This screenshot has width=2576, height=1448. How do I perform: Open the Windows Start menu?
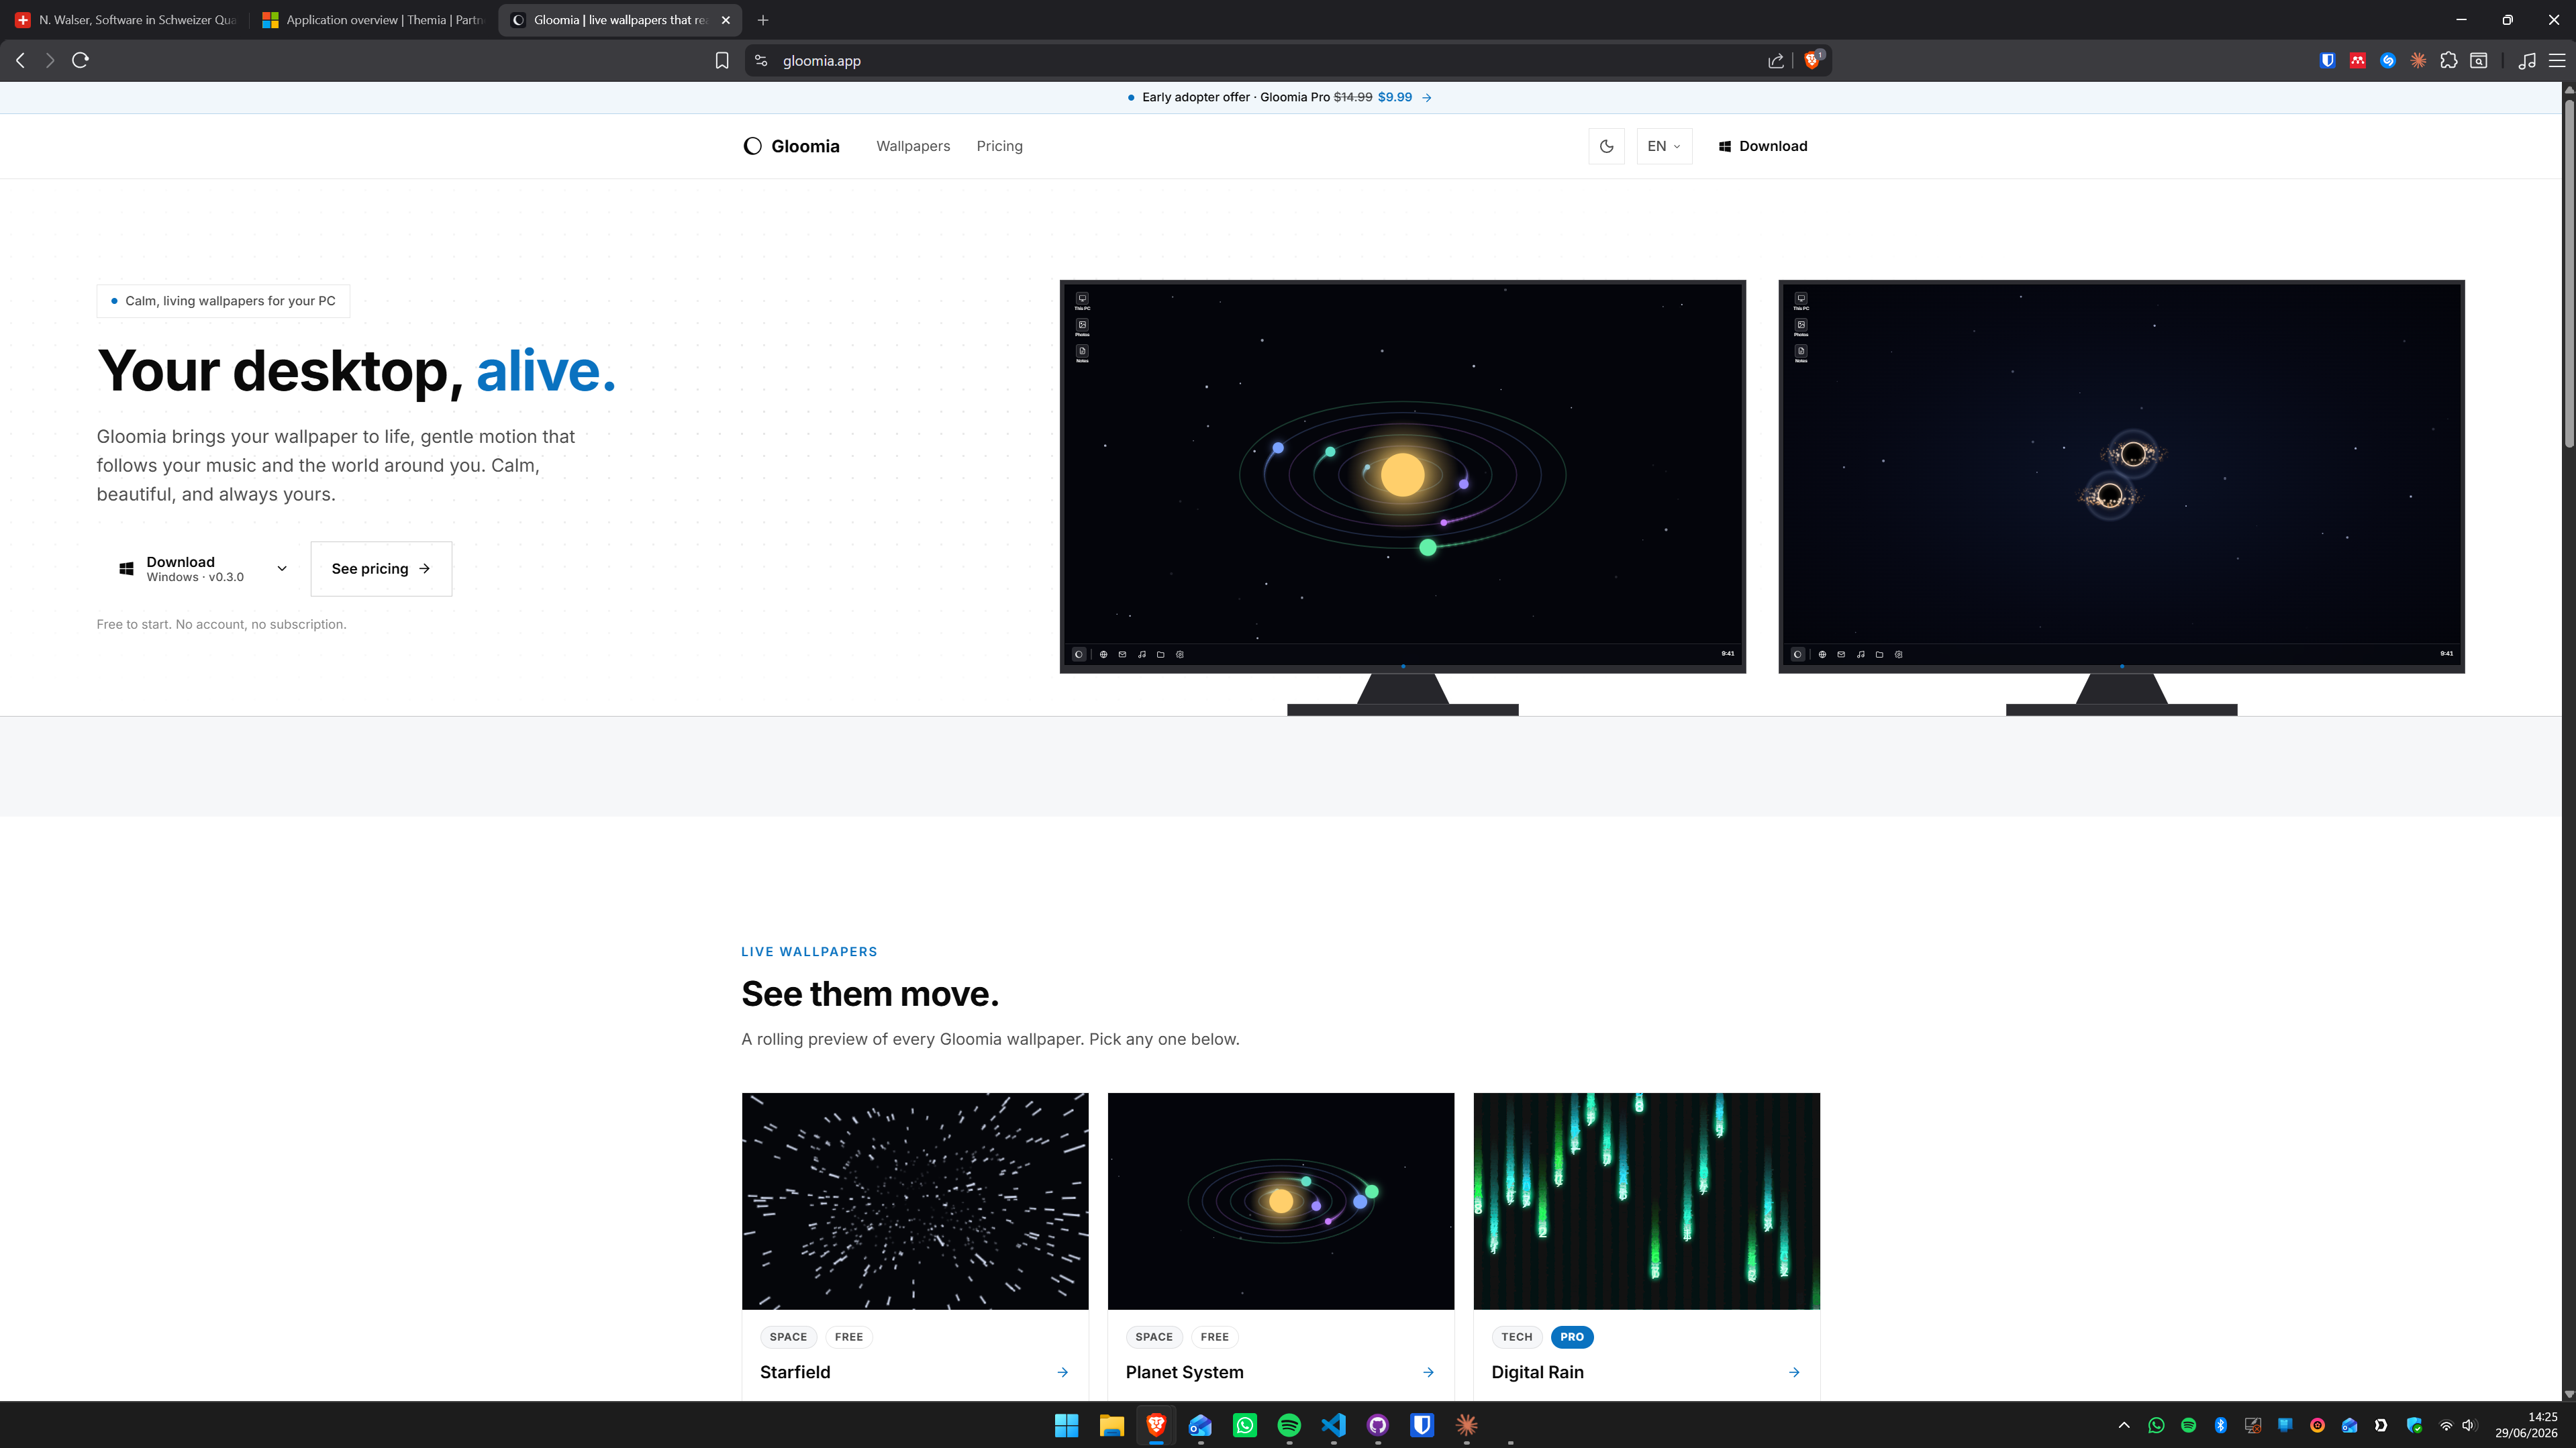click(1067, 1425)
